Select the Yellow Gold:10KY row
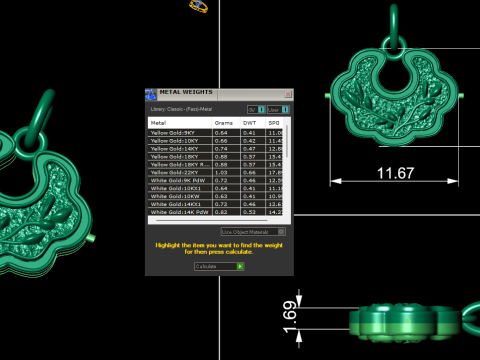 click(215, 141)
